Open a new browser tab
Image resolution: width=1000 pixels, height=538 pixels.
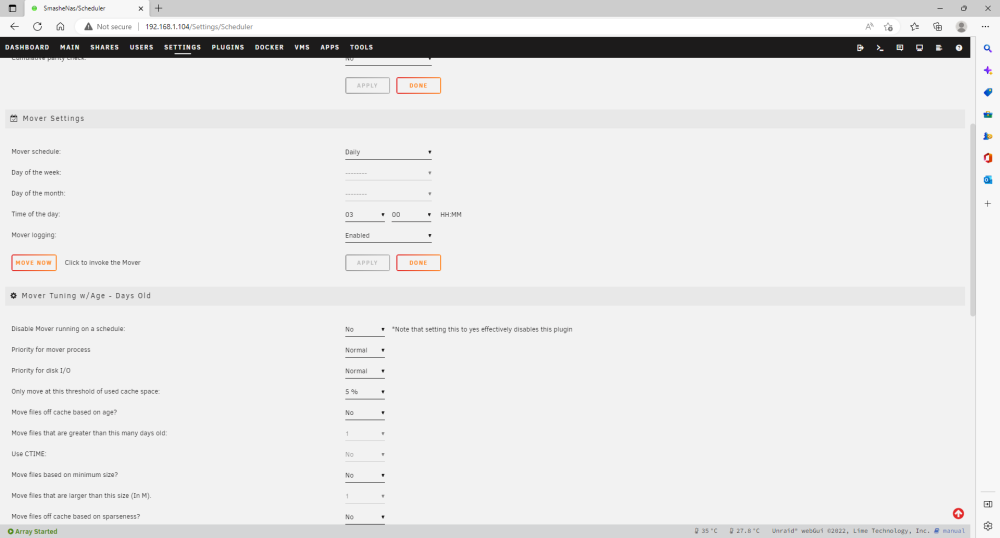[159, 8]
